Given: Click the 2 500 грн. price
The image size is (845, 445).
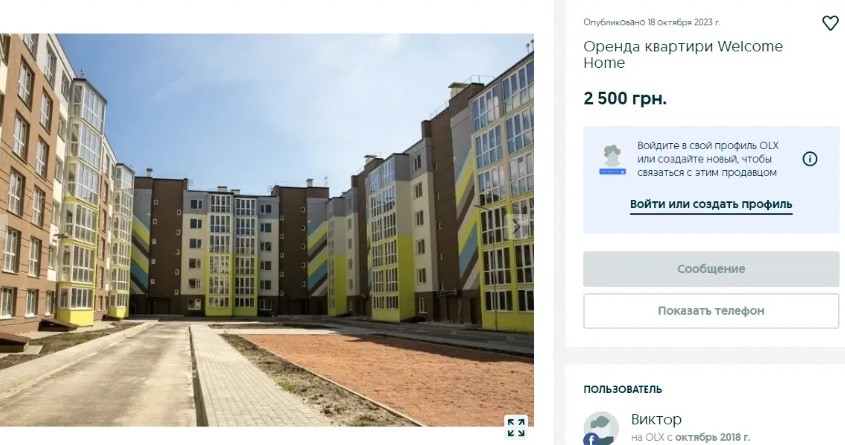Looking at the screenshot, I should [x=625, y=99].
